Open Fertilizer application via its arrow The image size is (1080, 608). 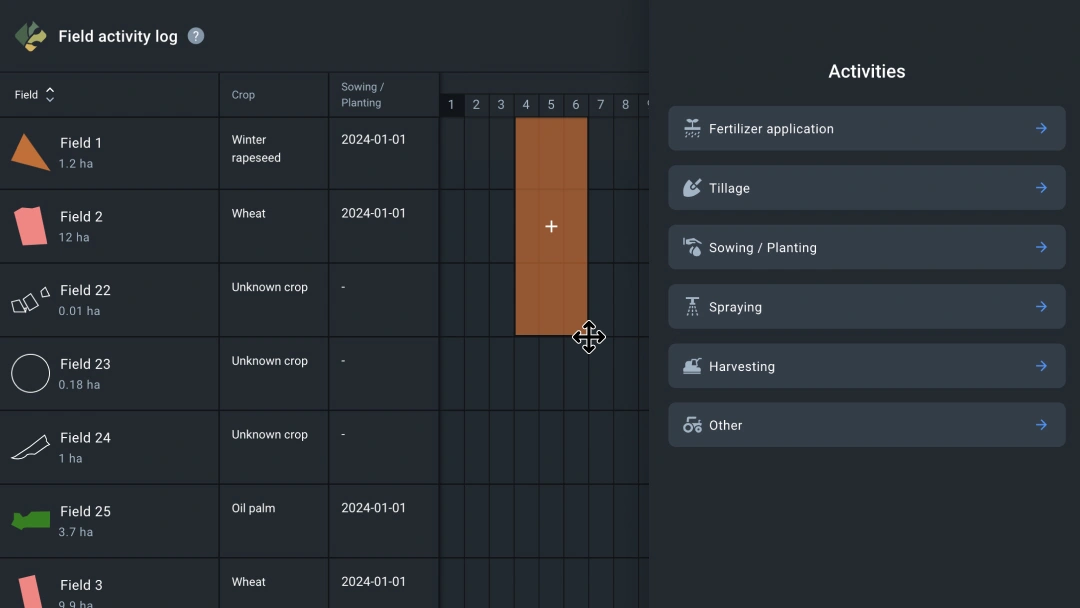point(1039,128)
